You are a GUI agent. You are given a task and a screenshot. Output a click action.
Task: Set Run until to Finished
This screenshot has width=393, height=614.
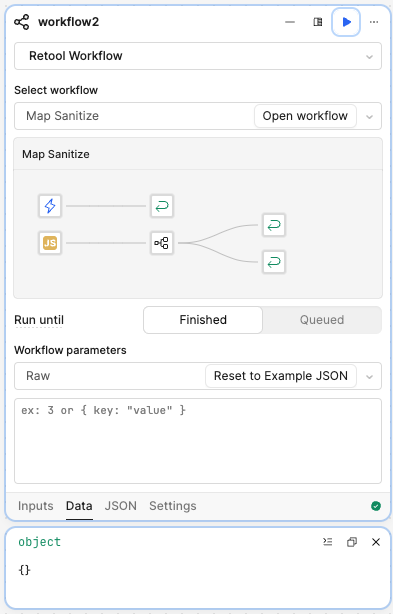click(203, 320)
